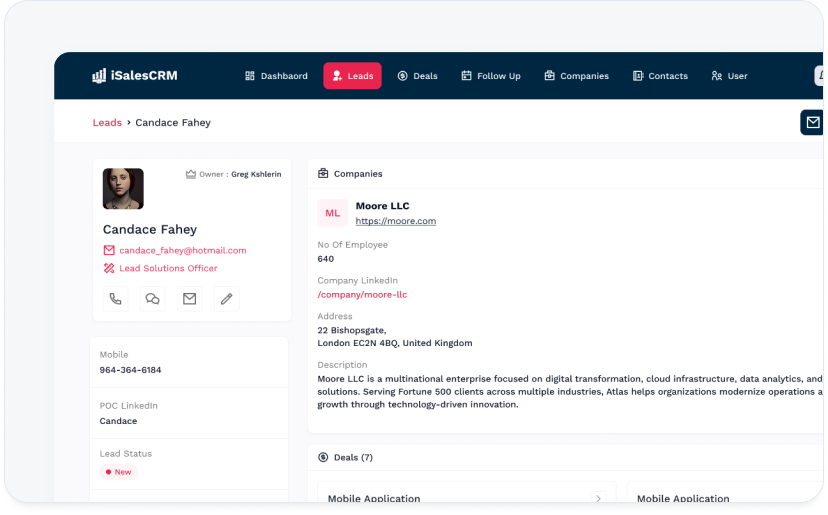Click the Deals (7) section heading
The image size is (828, 515).
click(353, 457)
